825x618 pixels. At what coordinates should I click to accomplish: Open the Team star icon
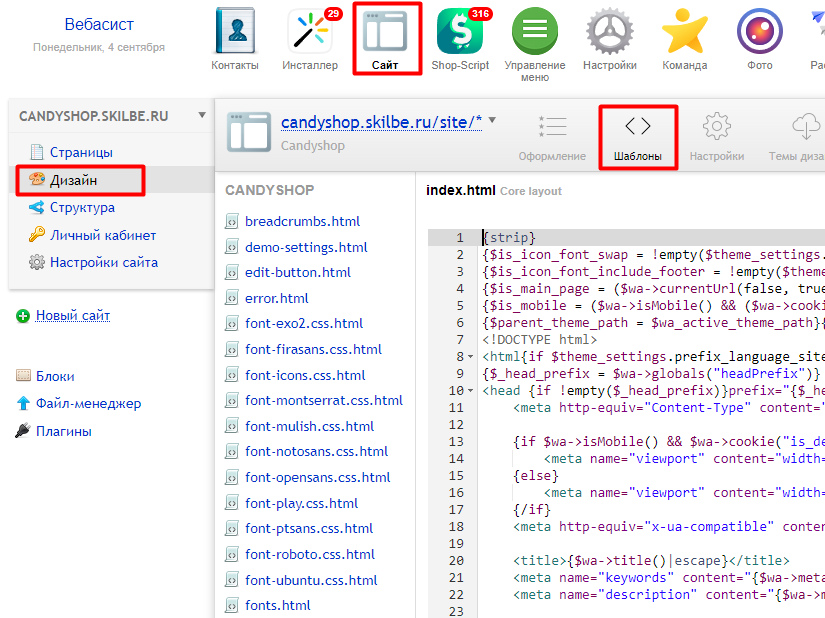click(x=685, y=32)
